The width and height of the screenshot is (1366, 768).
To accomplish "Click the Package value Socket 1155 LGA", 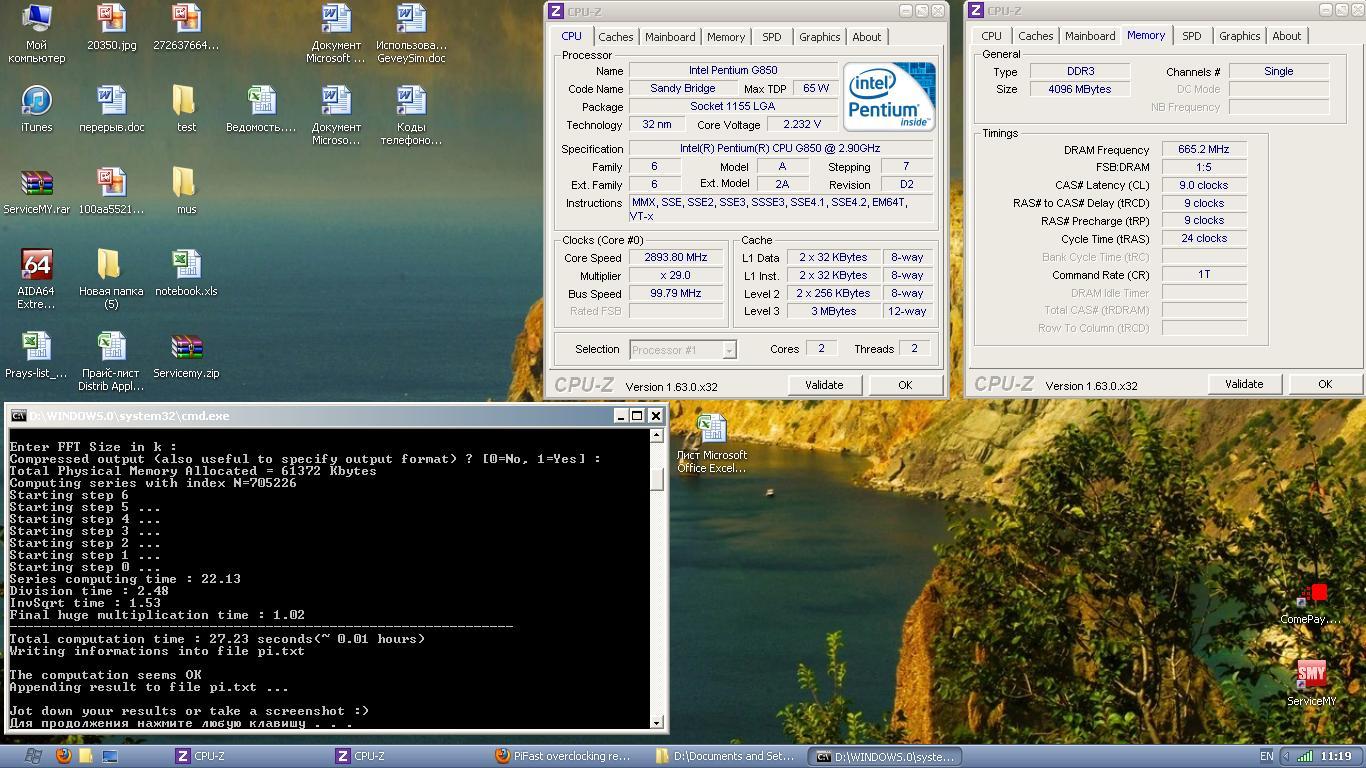I will click(733, 107).
